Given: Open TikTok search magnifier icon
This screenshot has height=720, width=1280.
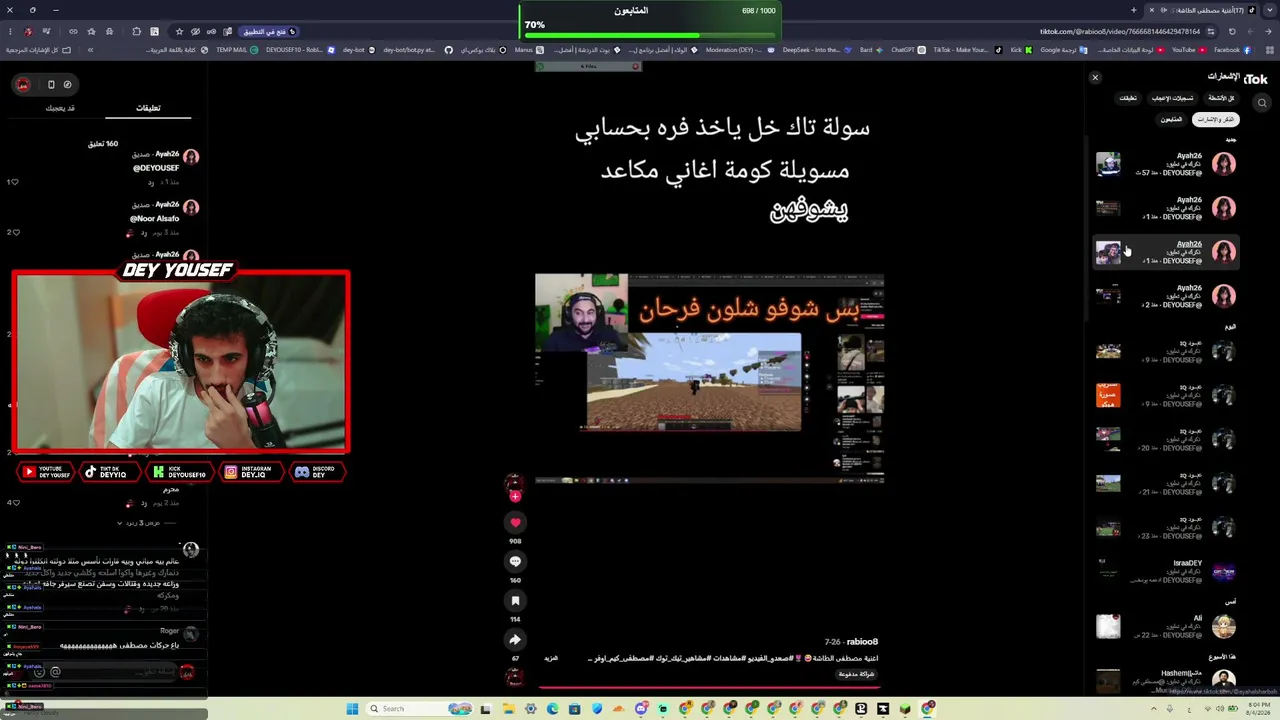Looking at the screenshot, I should click(1262, 103).
